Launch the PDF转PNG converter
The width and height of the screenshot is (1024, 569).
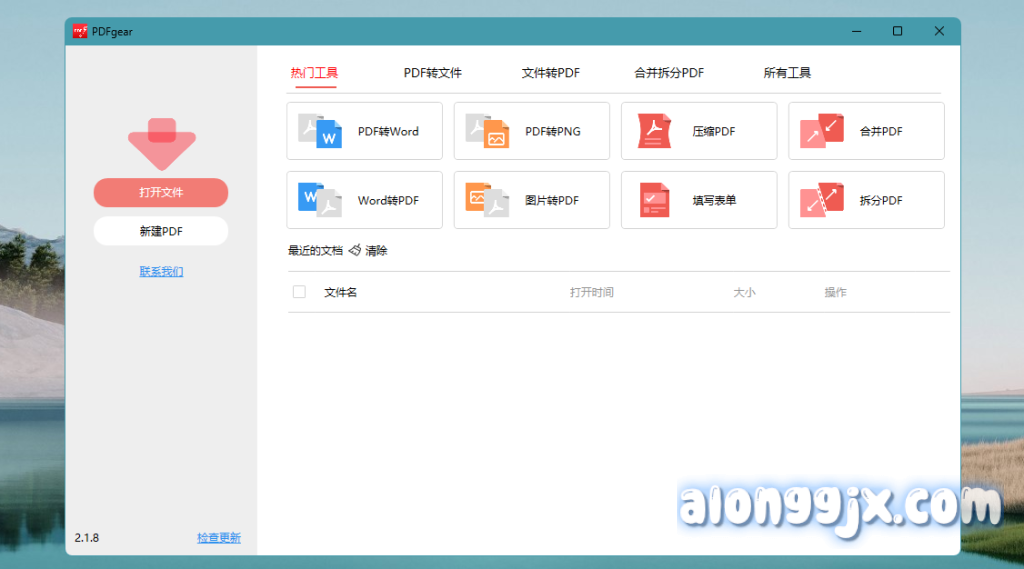click(x=531, y=131)
